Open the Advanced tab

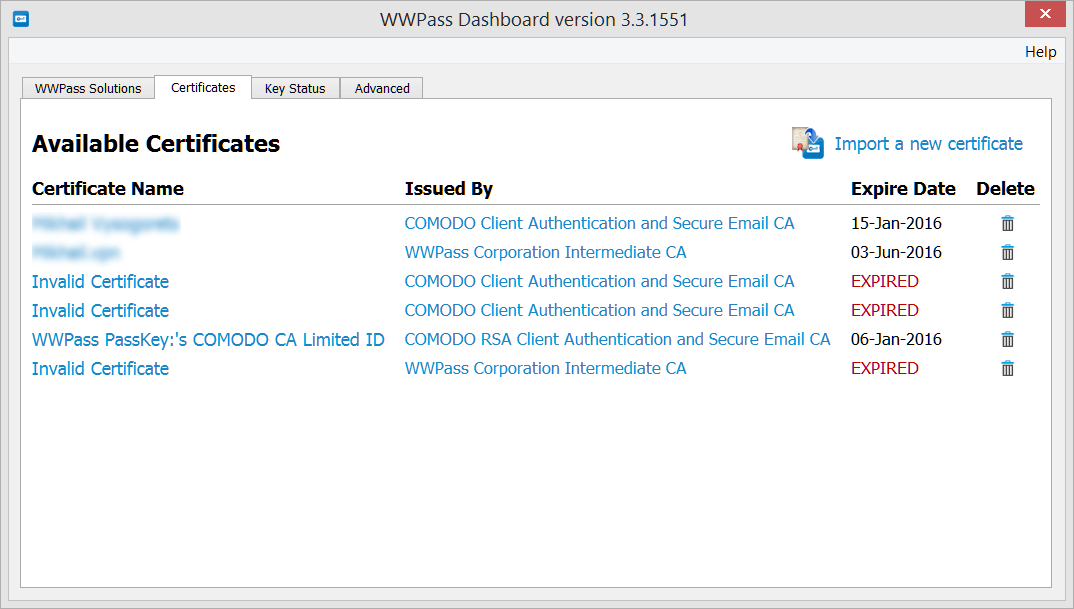(381, 88)
